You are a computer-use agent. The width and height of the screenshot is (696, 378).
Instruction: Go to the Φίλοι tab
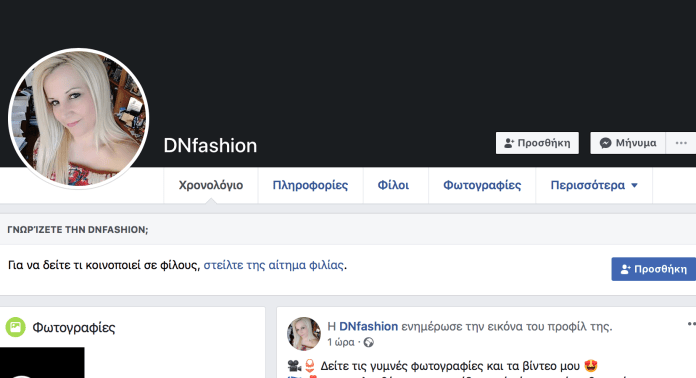(393, 185)
